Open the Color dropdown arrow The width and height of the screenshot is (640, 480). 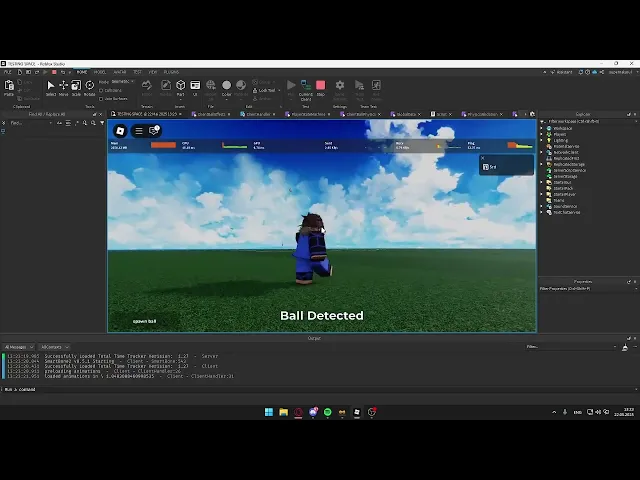click(x=227, y=99)
